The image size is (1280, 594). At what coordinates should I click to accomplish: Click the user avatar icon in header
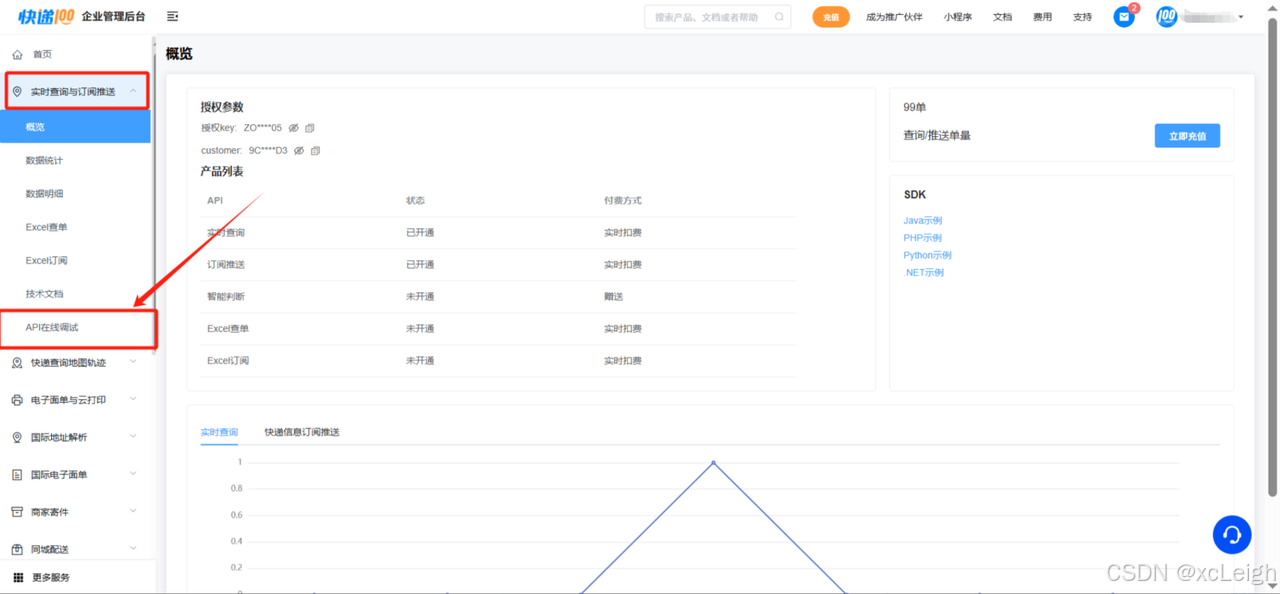(x=1167, y=17)
